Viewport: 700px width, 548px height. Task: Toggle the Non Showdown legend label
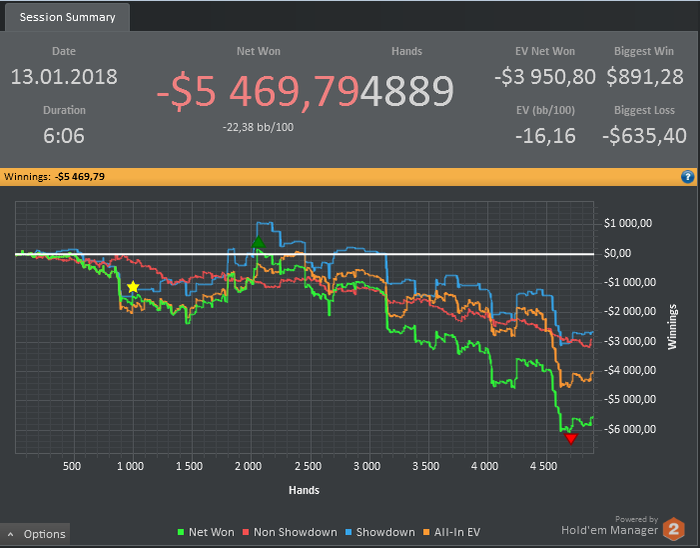[x=295, y=532]
